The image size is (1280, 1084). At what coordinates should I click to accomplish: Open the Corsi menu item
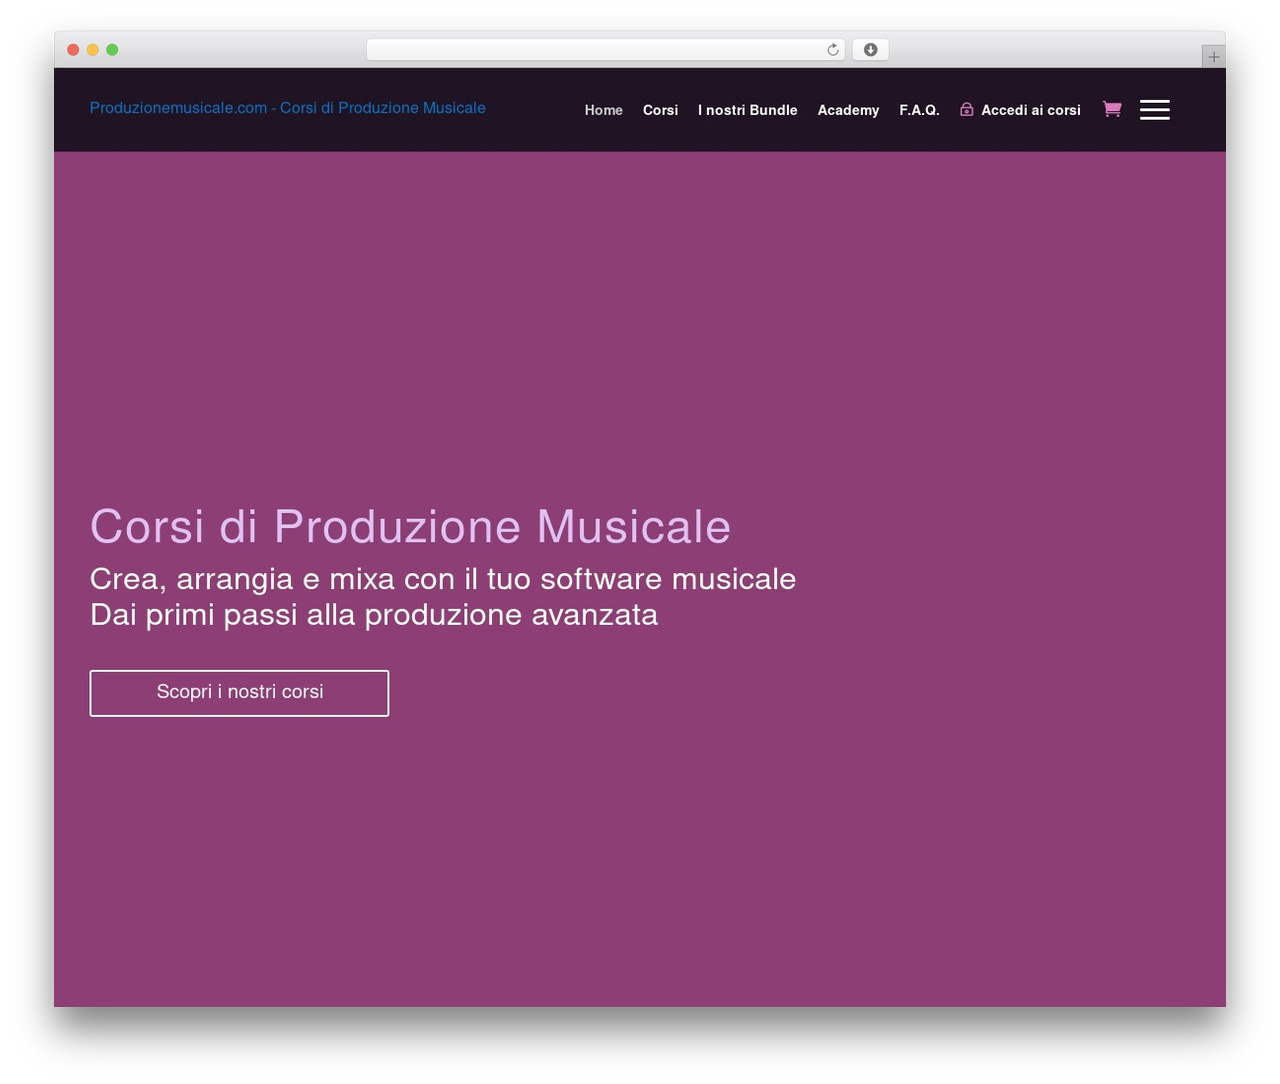[661, 110]
